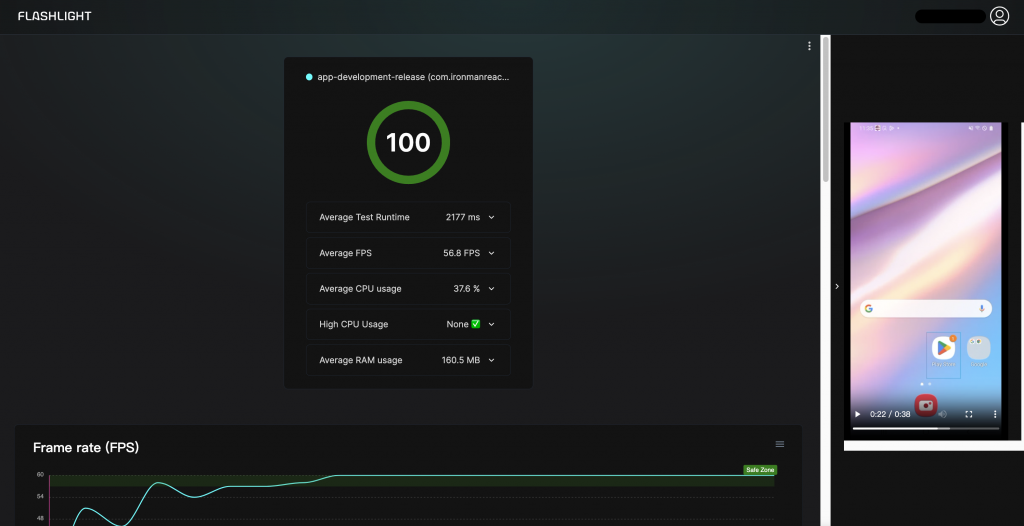This screenshot has width=1024, height=526.
Task: Open the Frame rate chart hamburger menu
Action: point(780,444)
